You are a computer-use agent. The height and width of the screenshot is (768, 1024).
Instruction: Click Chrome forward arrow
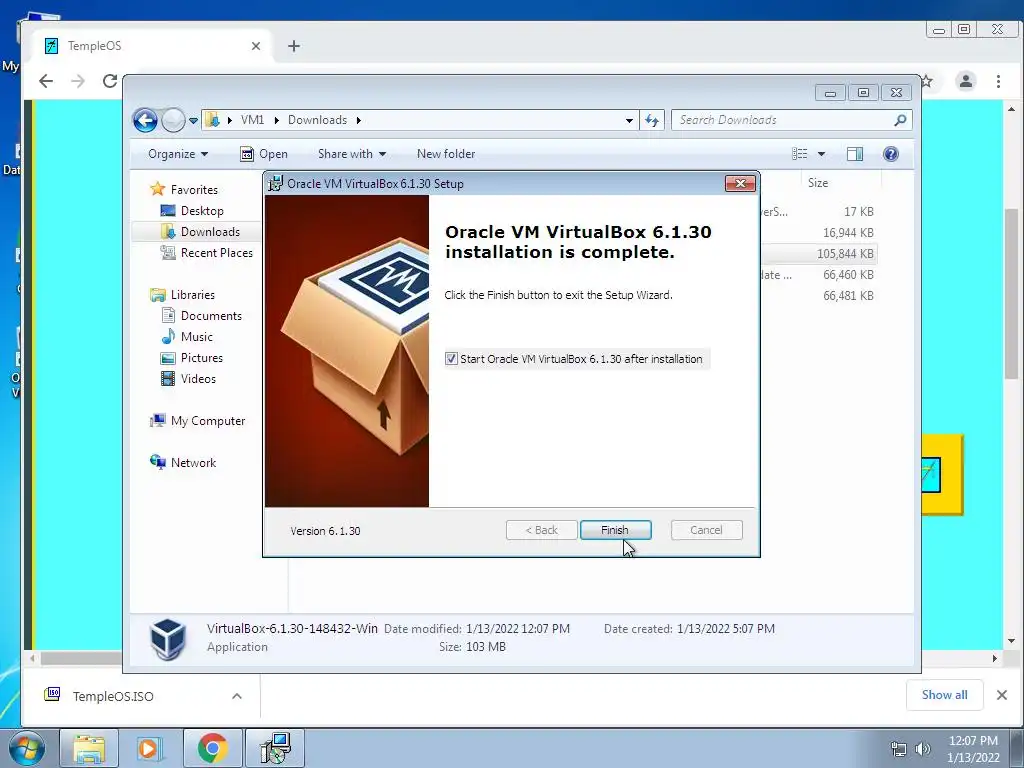point(78,81)
